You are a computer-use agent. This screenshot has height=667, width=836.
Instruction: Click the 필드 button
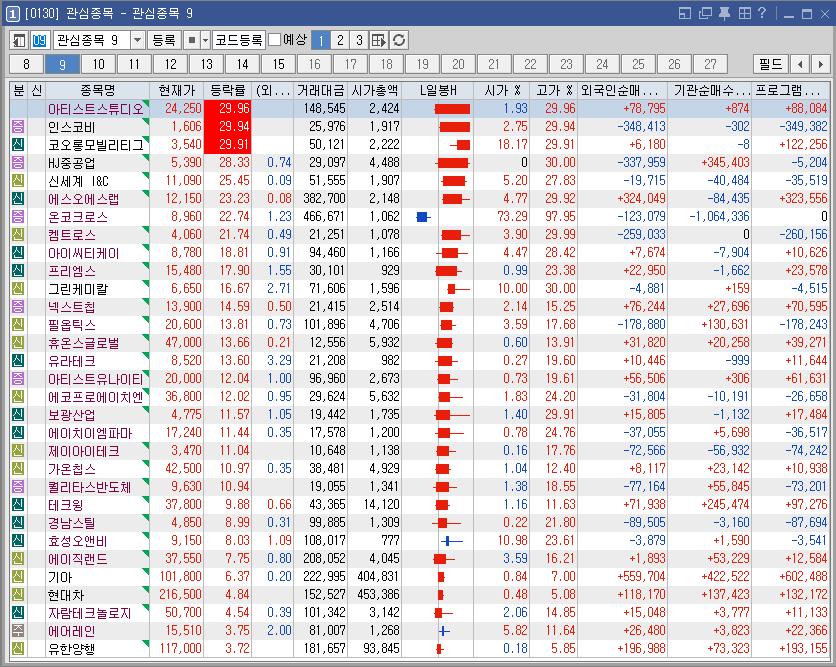click(x=770, y=65)
